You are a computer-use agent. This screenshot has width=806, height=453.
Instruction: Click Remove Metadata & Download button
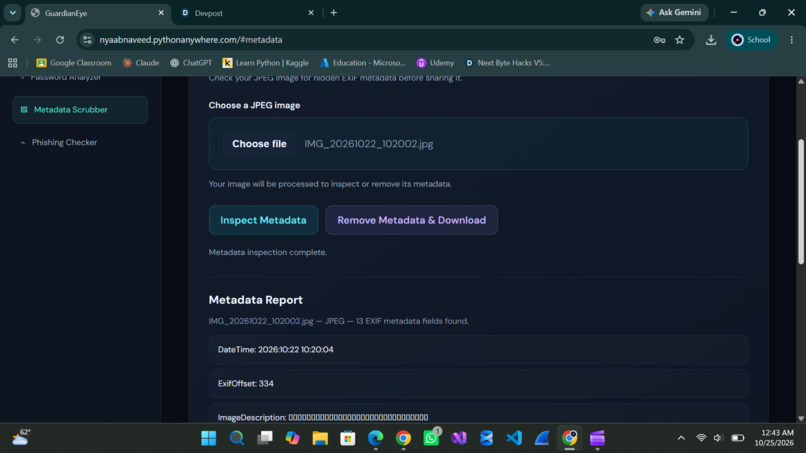(x=411, y=220)
